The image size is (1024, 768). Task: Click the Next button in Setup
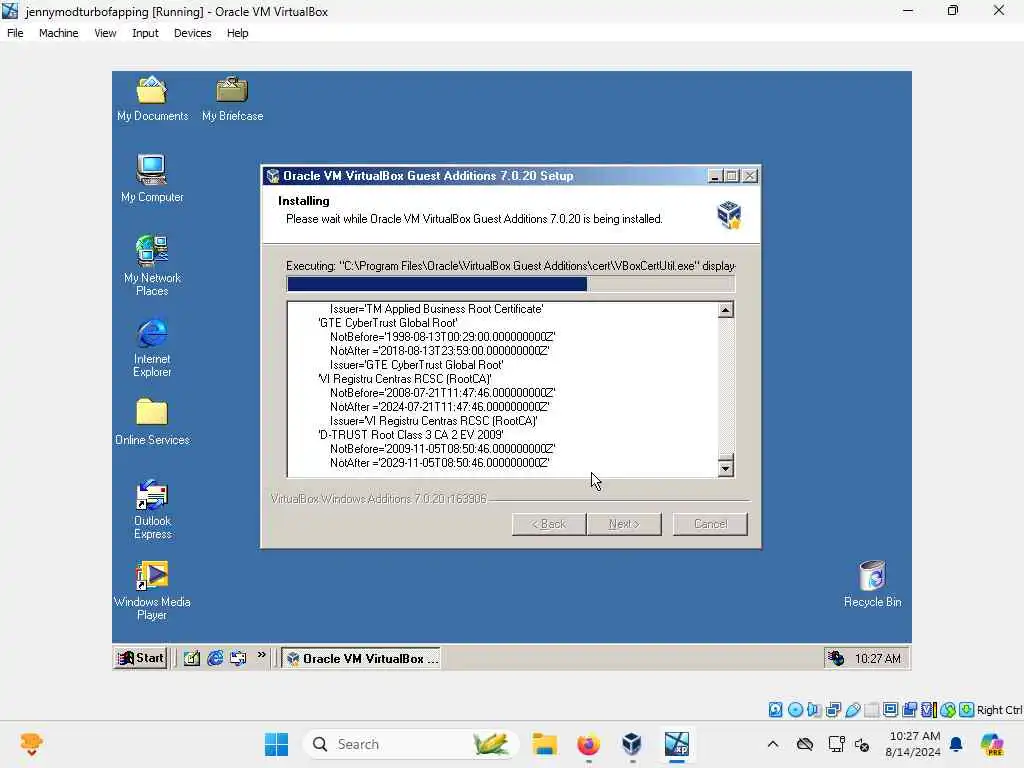click(x=624, y=524)
